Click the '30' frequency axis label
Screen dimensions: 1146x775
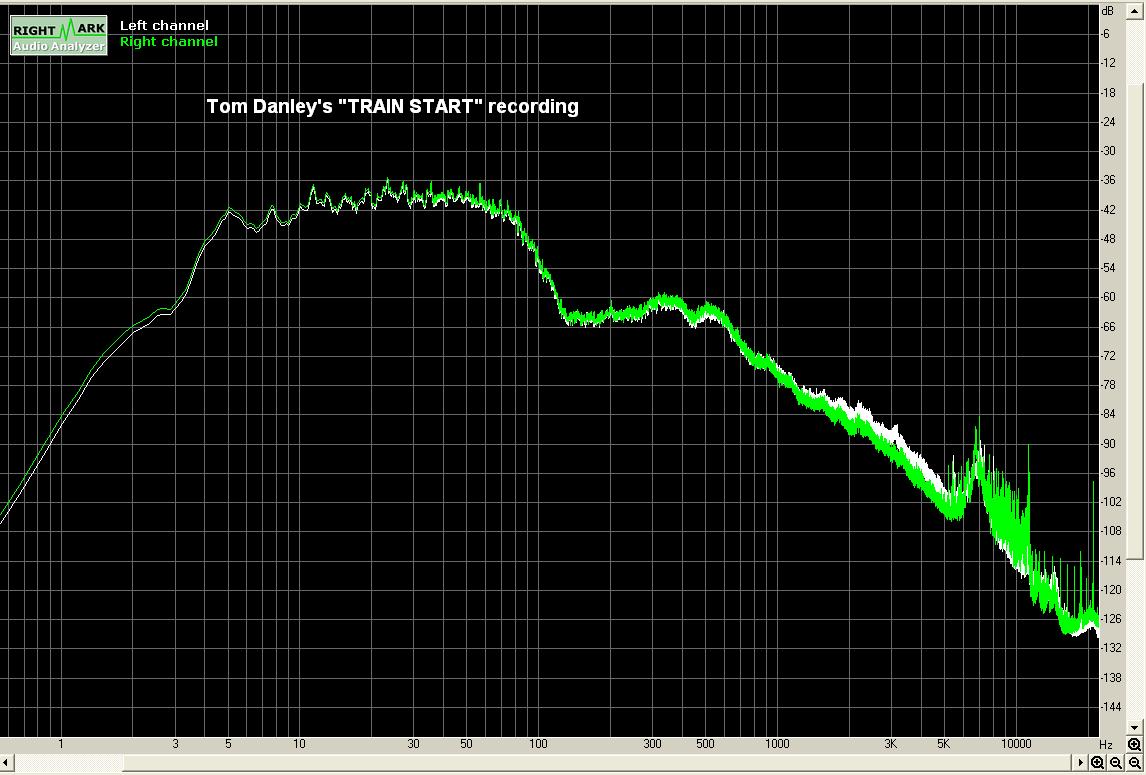point(413,744)
